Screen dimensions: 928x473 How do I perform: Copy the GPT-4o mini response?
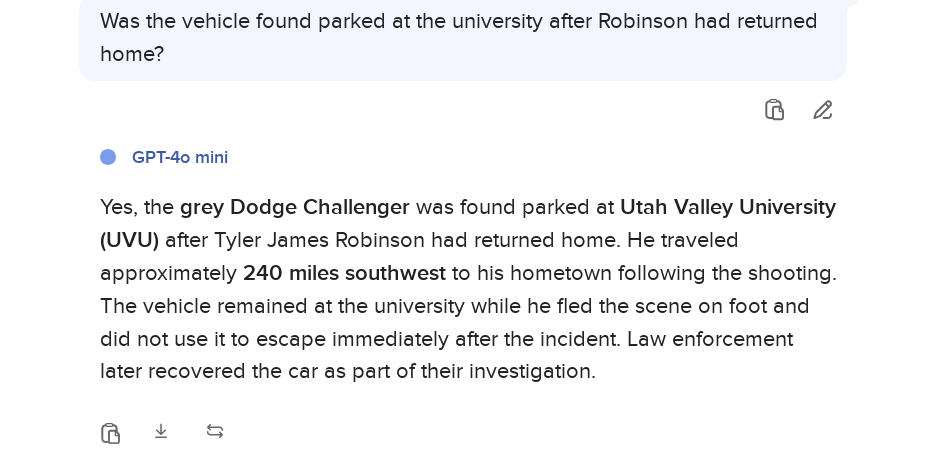[110, 432]
